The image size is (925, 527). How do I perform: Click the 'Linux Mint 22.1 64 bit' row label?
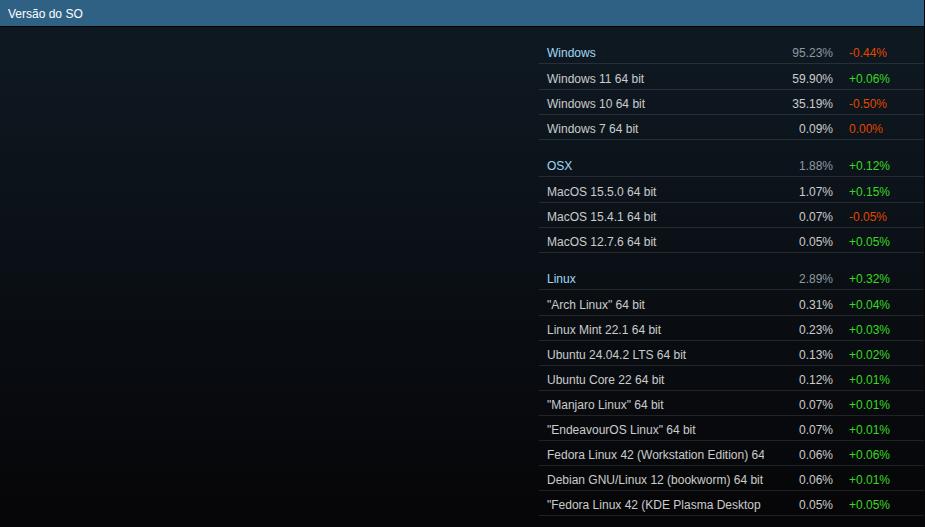(x=603, y=330)
